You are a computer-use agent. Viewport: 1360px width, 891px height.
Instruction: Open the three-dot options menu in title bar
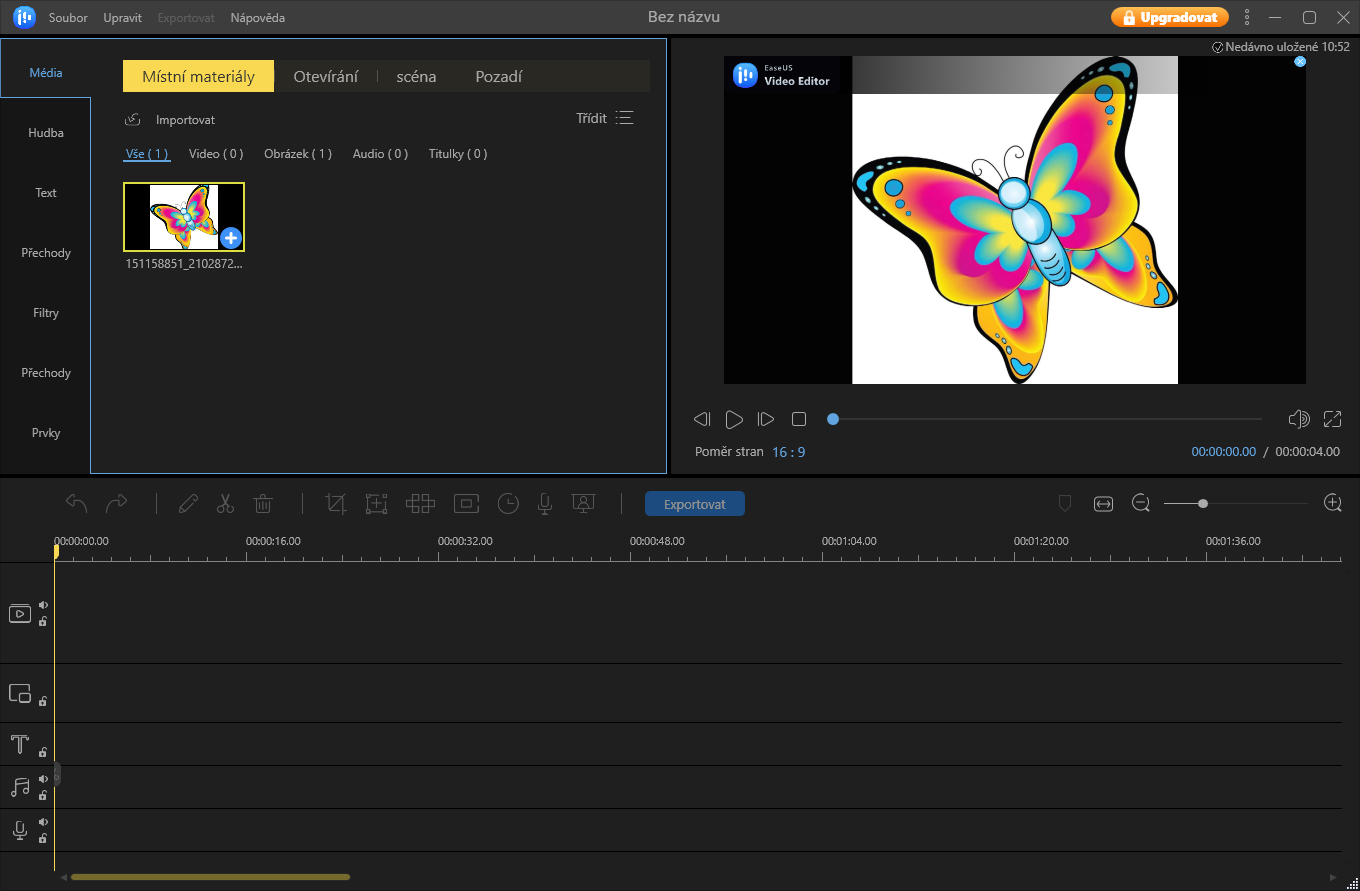(1246, 17)
